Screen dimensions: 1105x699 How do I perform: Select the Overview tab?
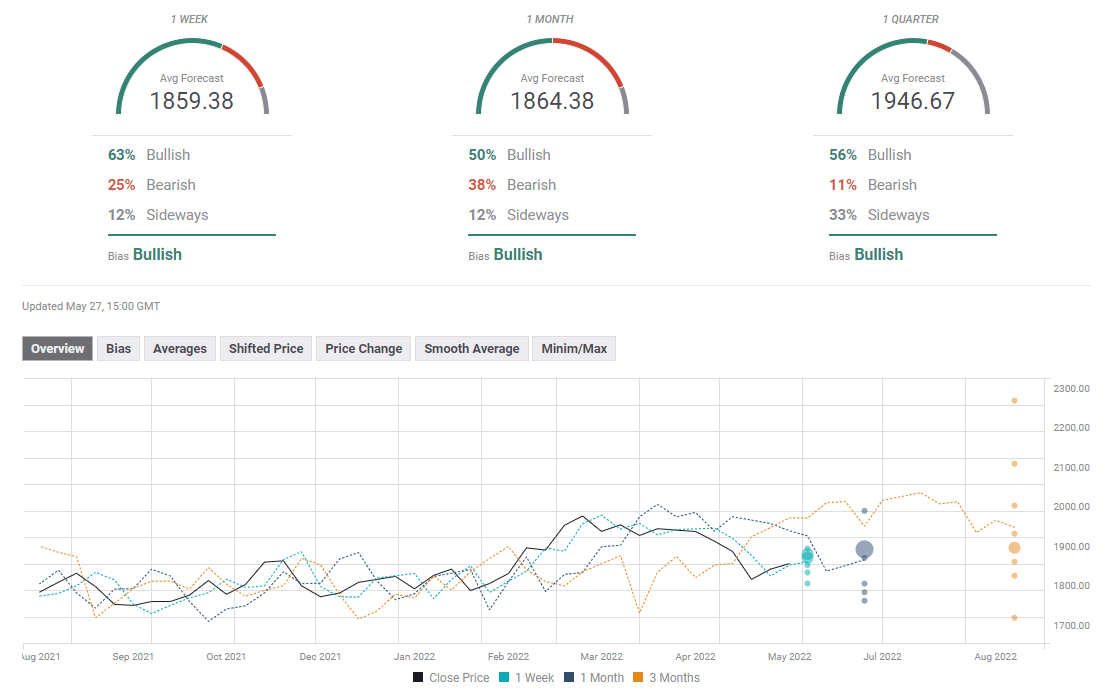point(57,348)
